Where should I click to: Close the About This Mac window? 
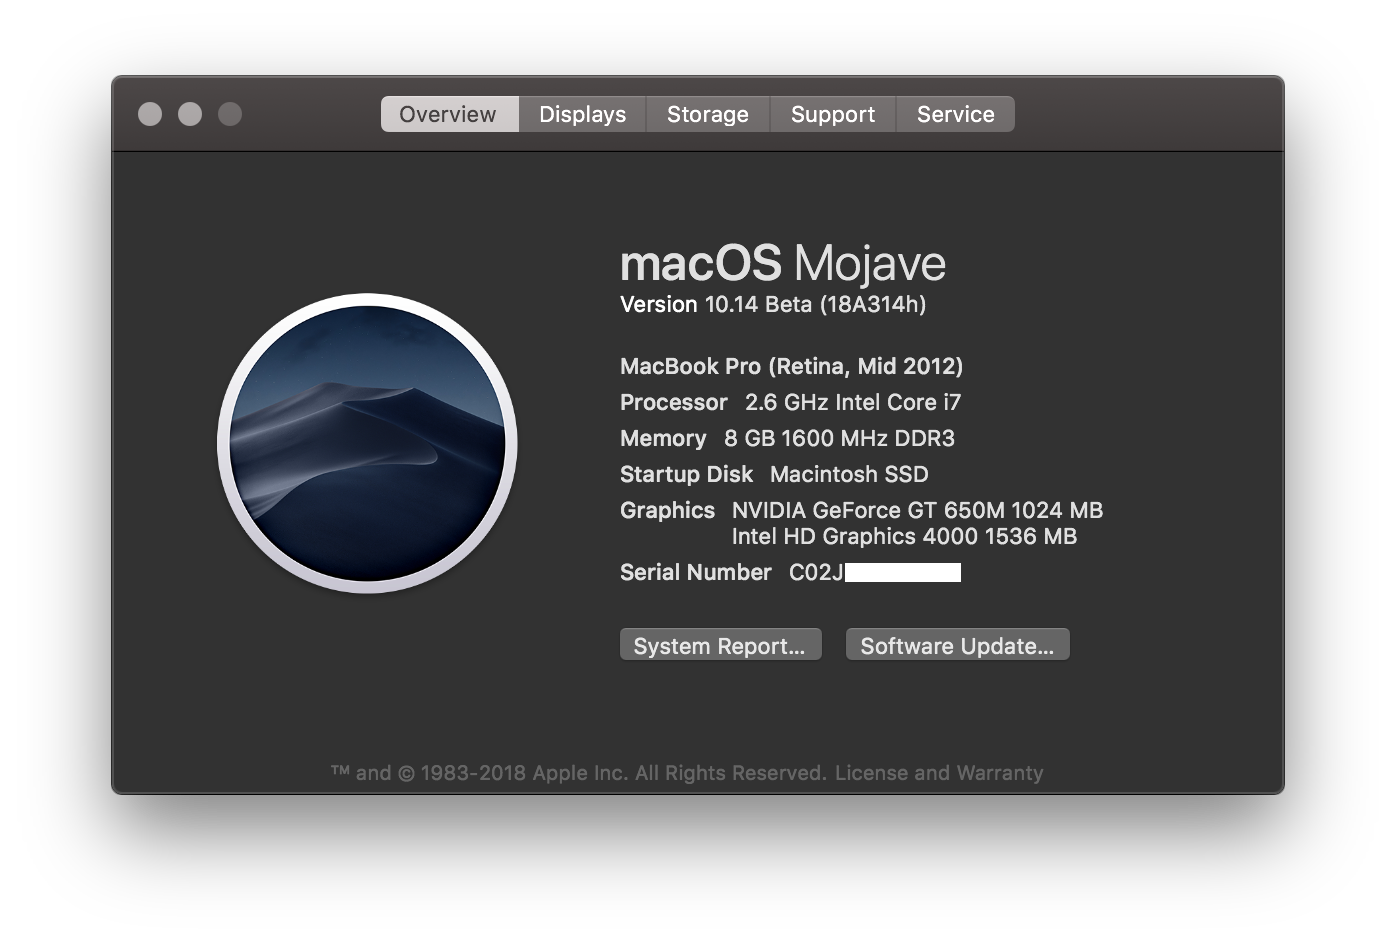[x=150, y=114]
